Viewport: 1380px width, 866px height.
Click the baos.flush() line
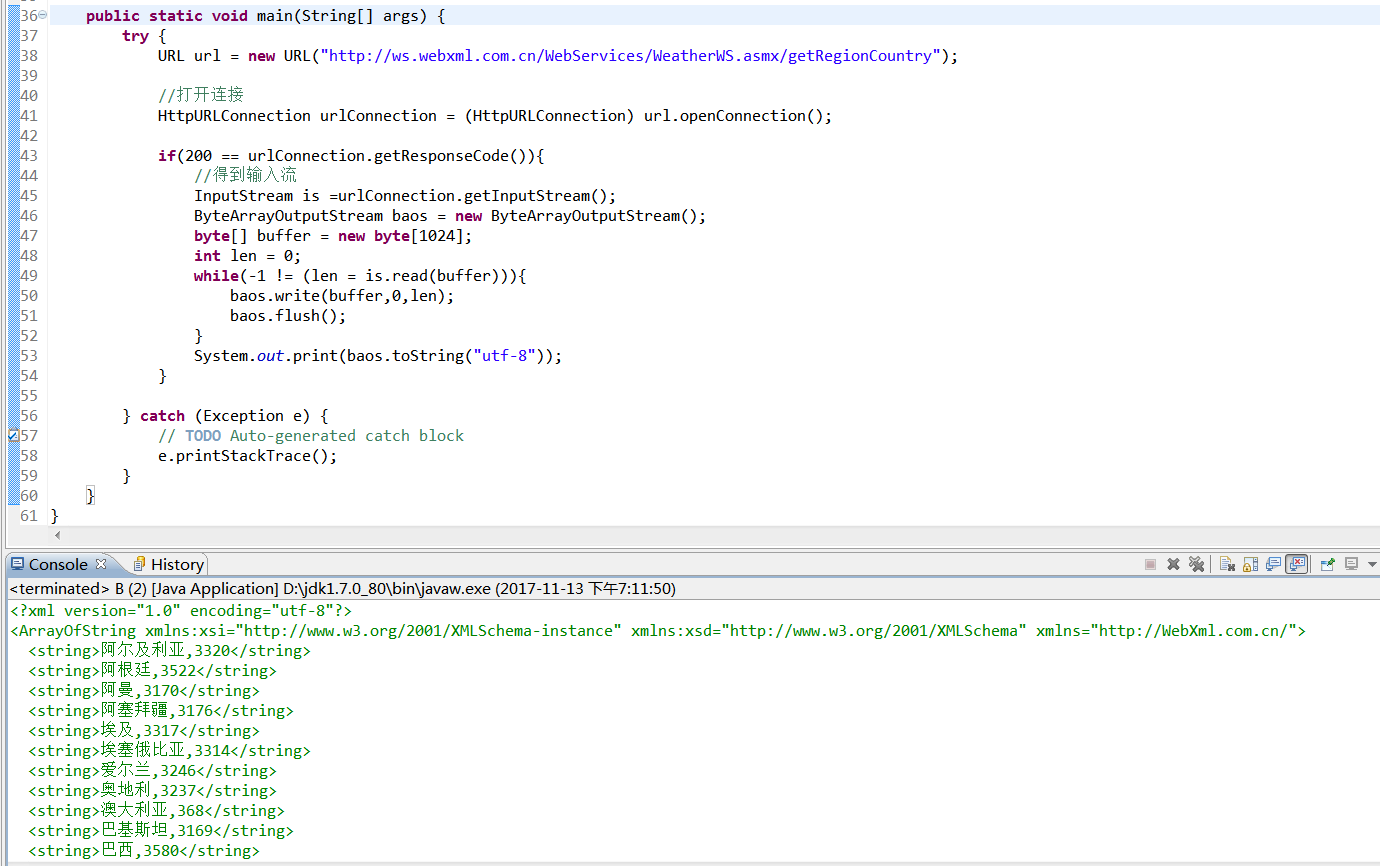[288, 316]
